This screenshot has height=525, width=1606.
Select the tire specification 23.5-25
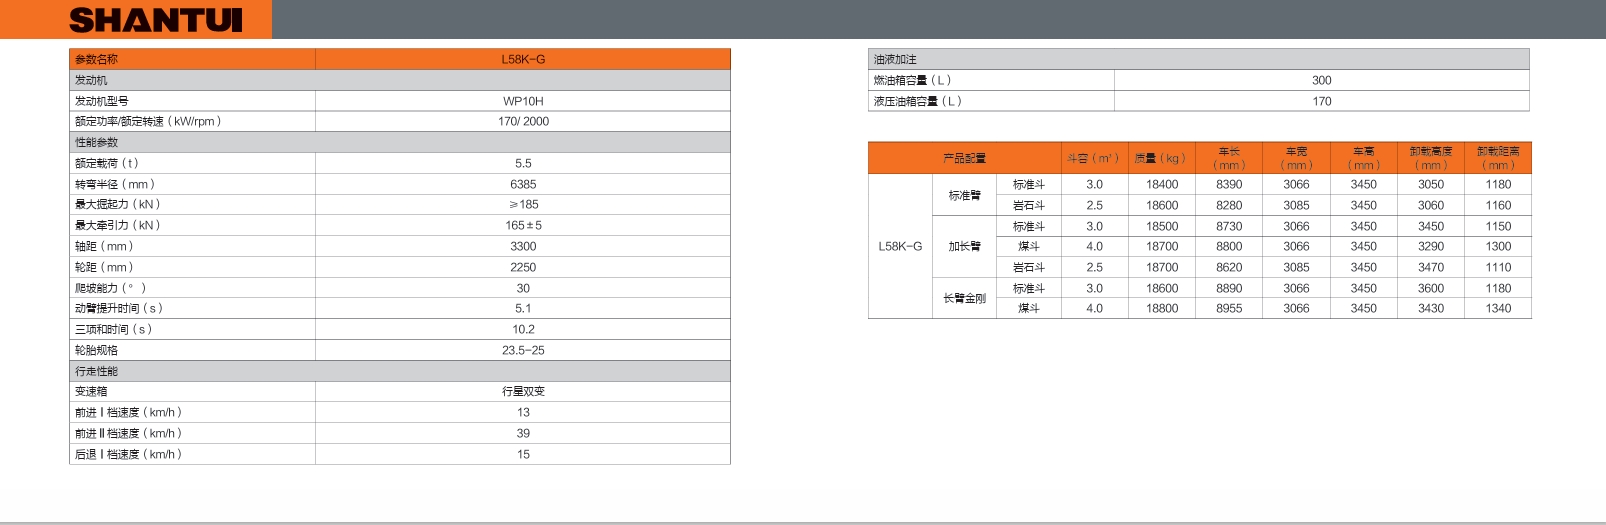[x=523, y=350]
